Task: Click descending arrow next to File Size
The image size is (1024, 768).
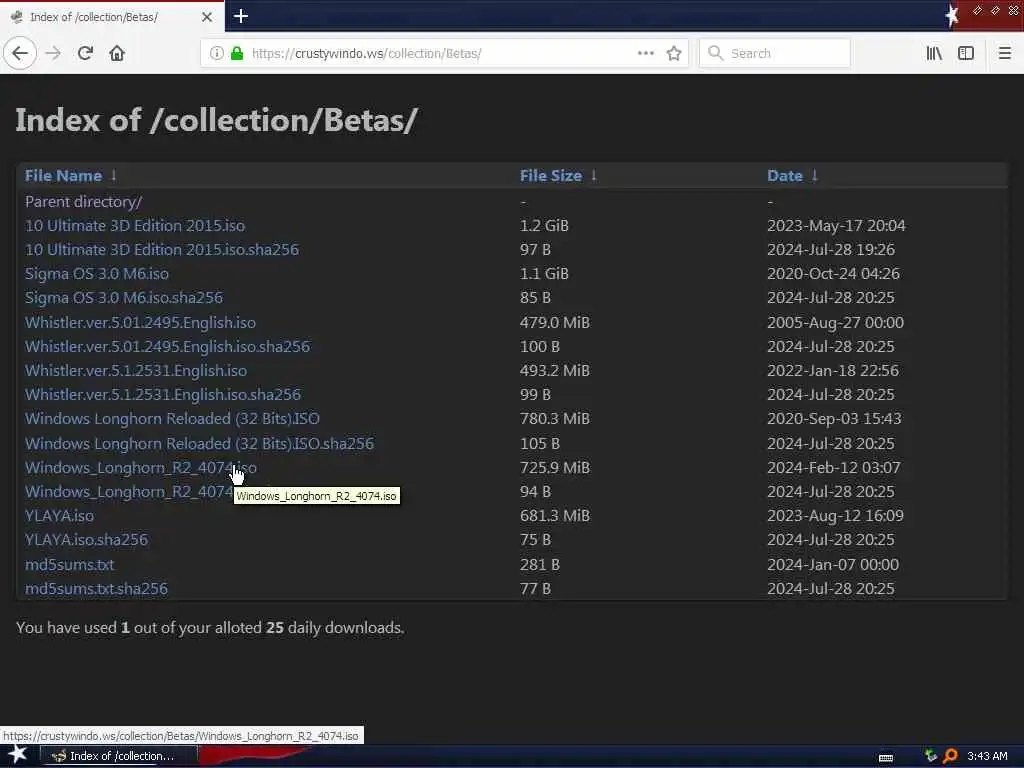Action: (x=594, y=175)
